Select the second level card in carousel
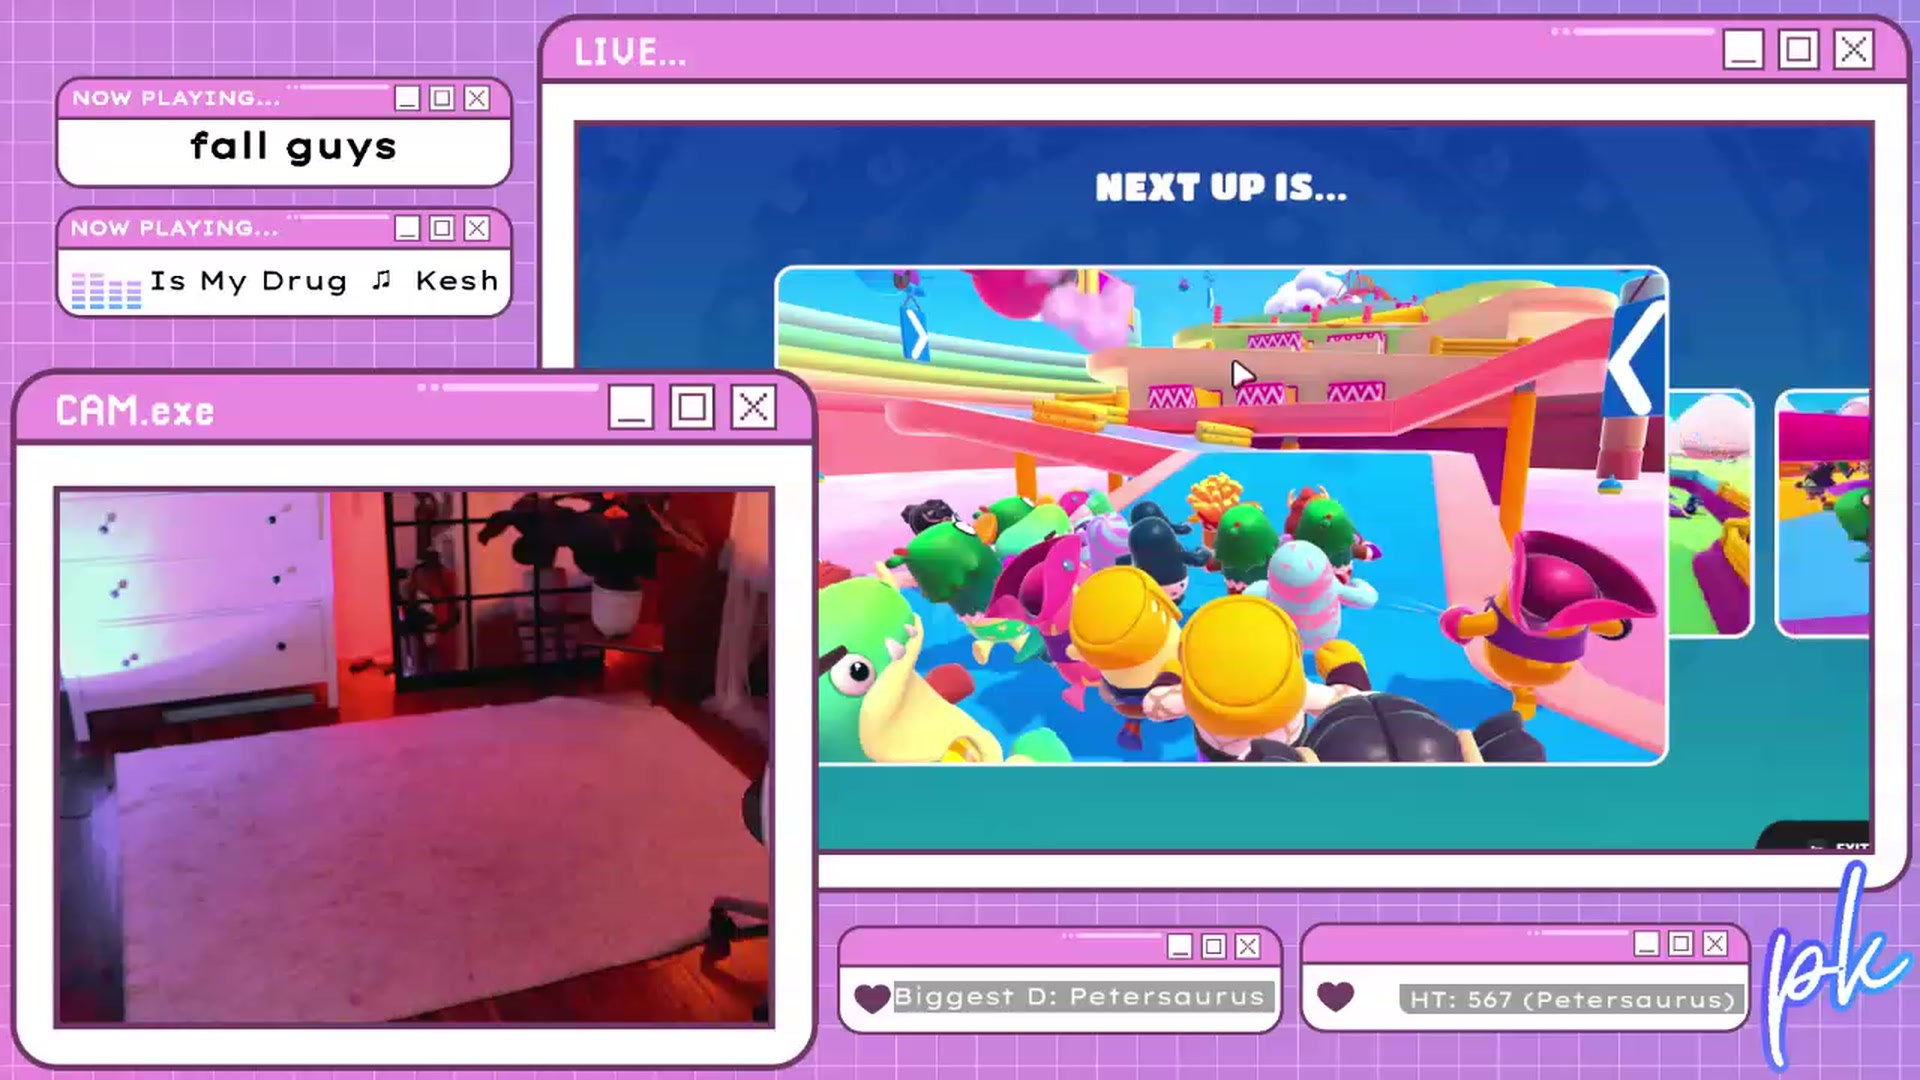Viewport: 1920px width, 1080px height. [x=1711, y=513]
